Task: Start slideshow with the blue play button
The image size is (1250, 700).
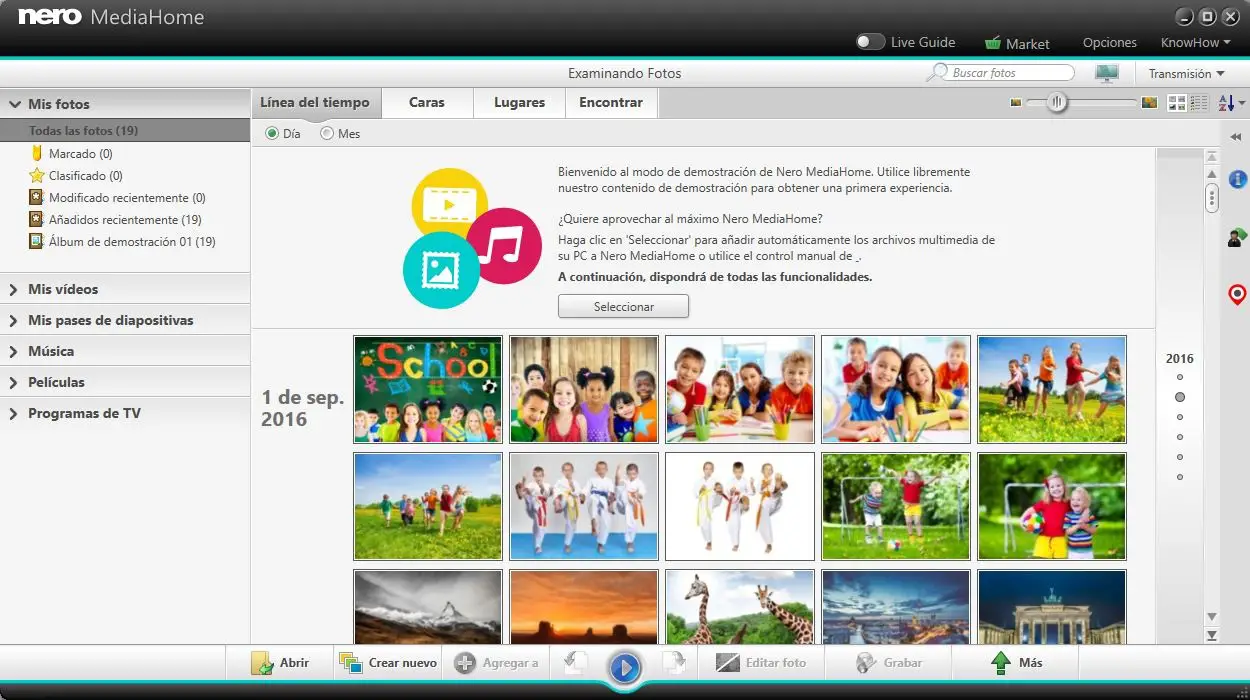Action: tap(625, 667)
